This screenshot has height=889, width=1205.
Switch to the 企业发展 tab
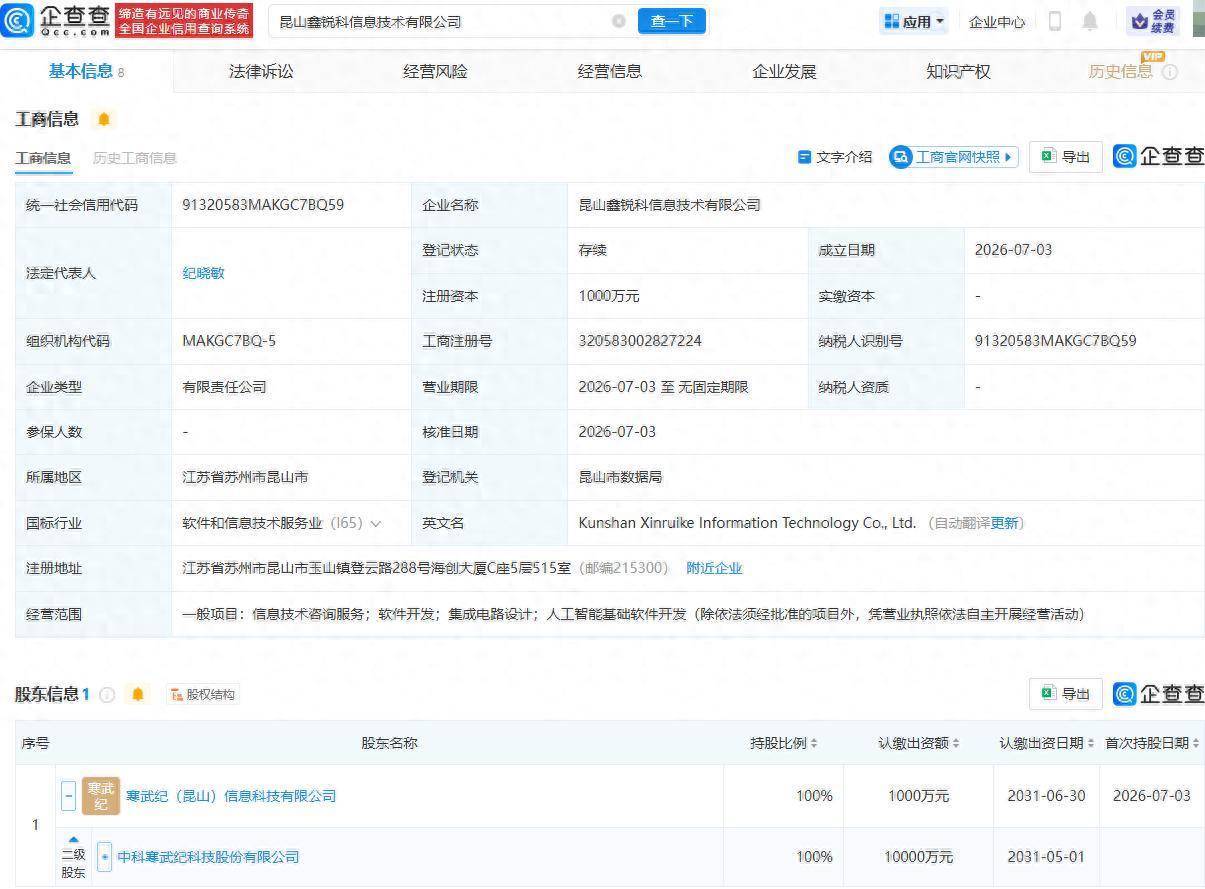click(x=784, y=71)
